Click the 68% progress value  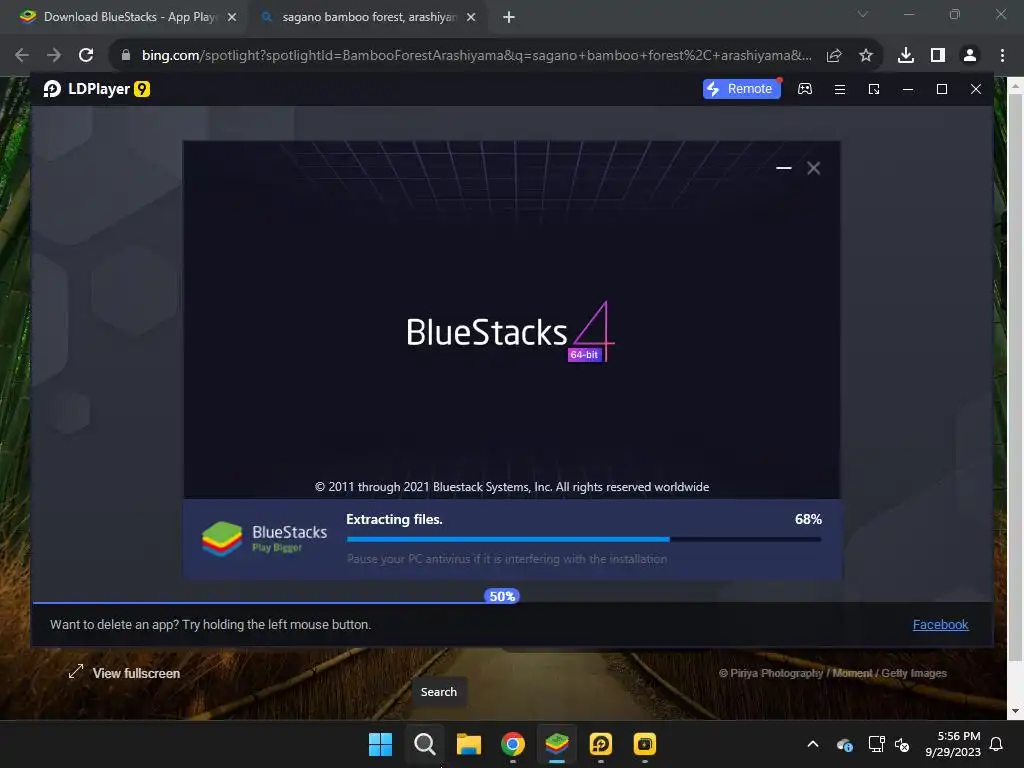pyautogui.click(x=808, y=519)
